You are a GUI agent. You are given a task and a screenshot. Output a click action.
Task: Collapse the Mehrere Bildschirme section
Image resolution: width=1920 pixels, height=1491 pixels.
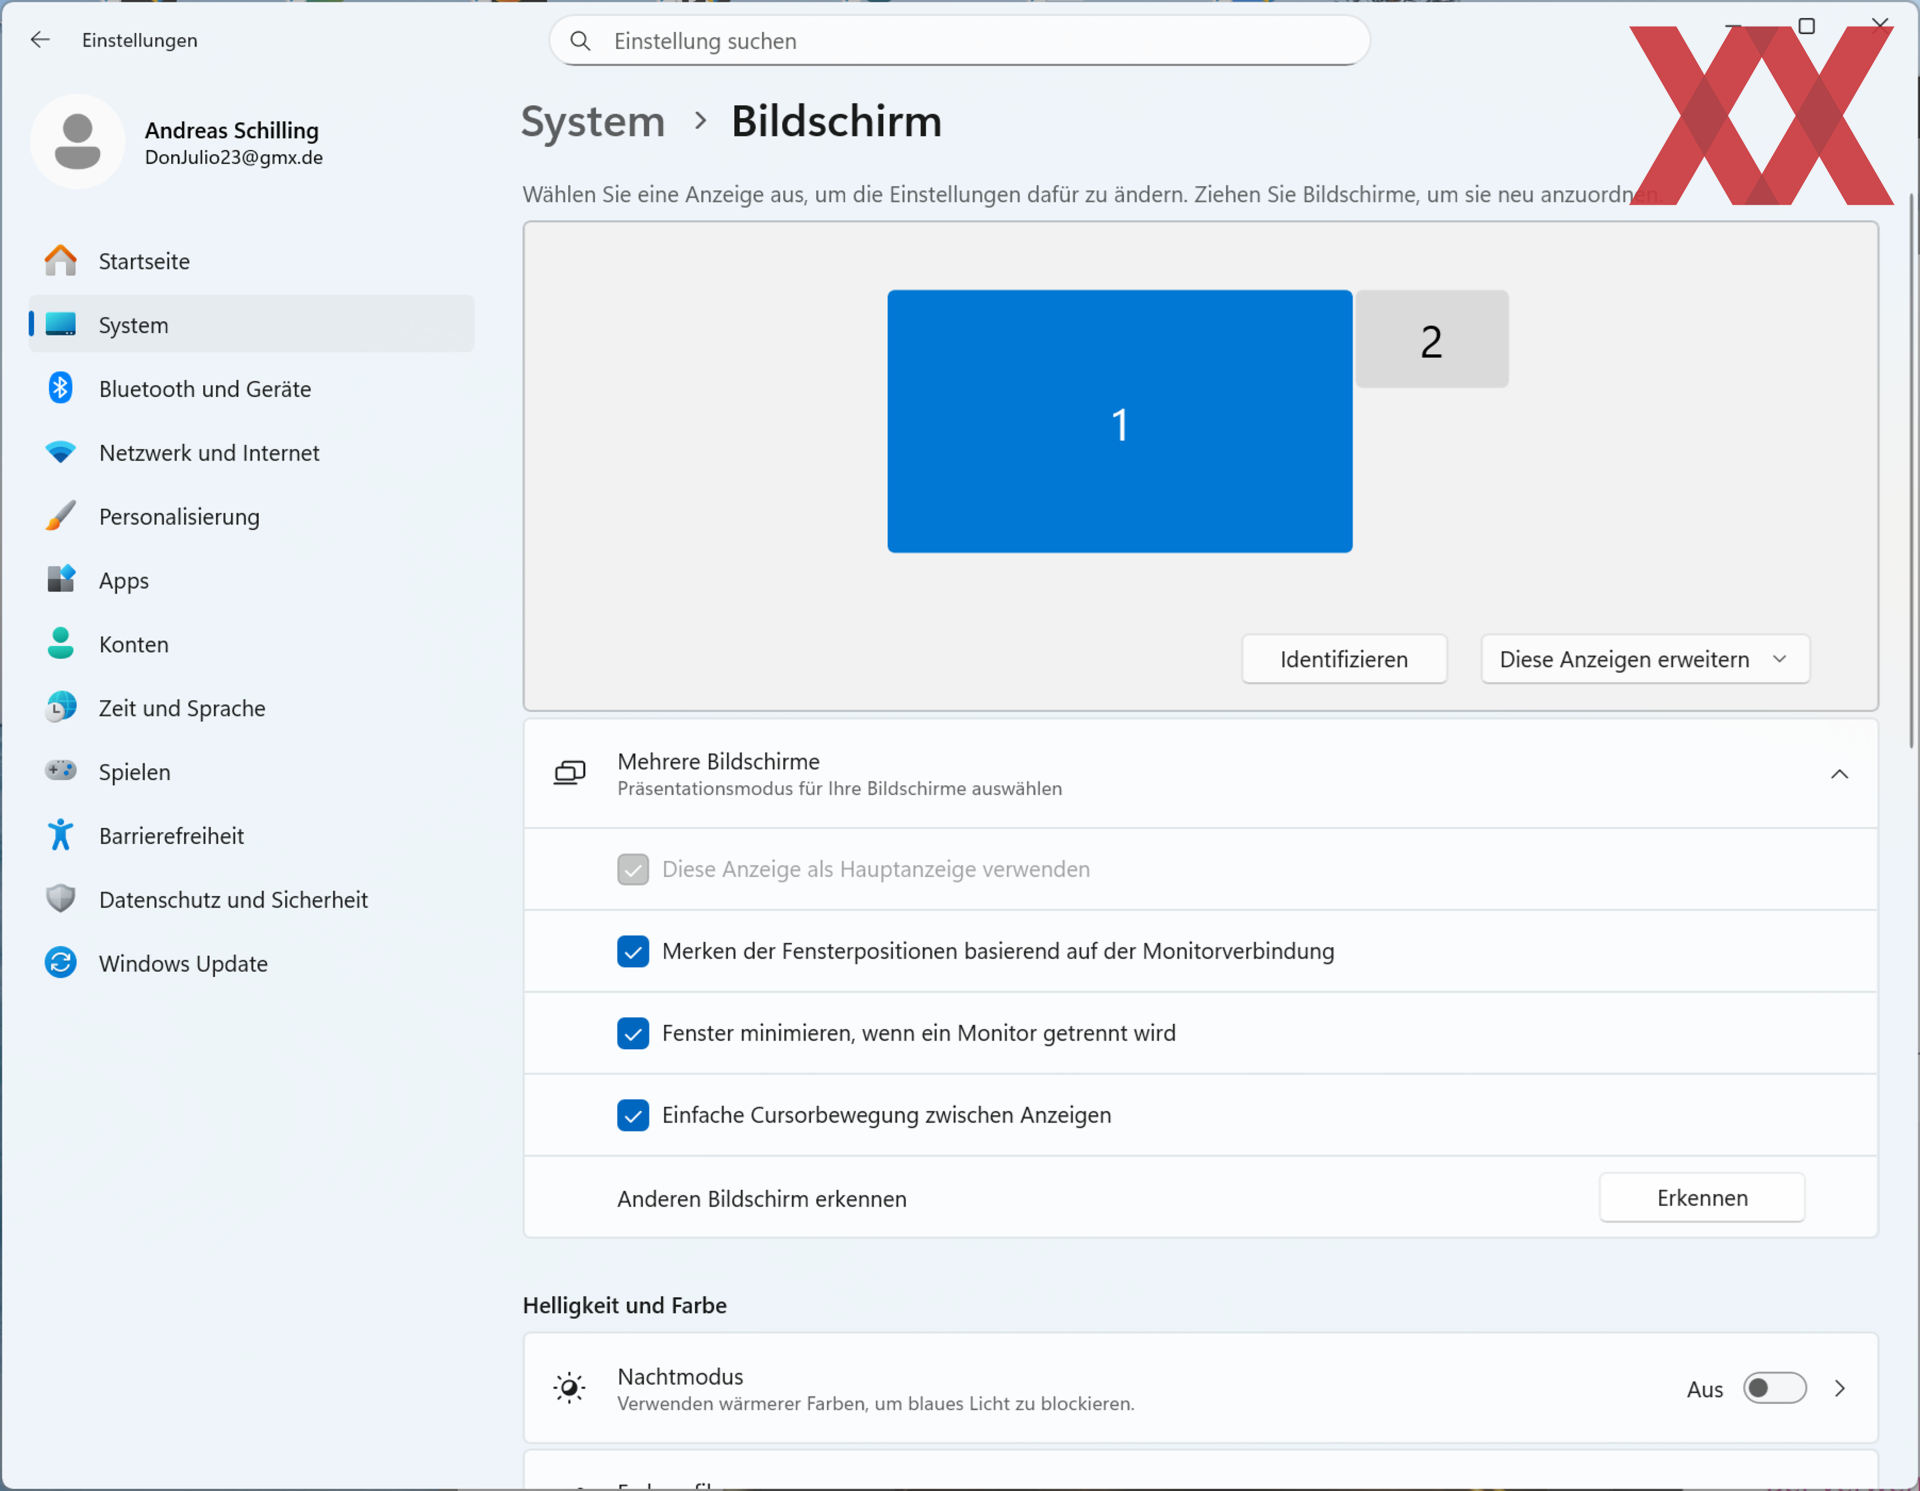(1839, 774)
